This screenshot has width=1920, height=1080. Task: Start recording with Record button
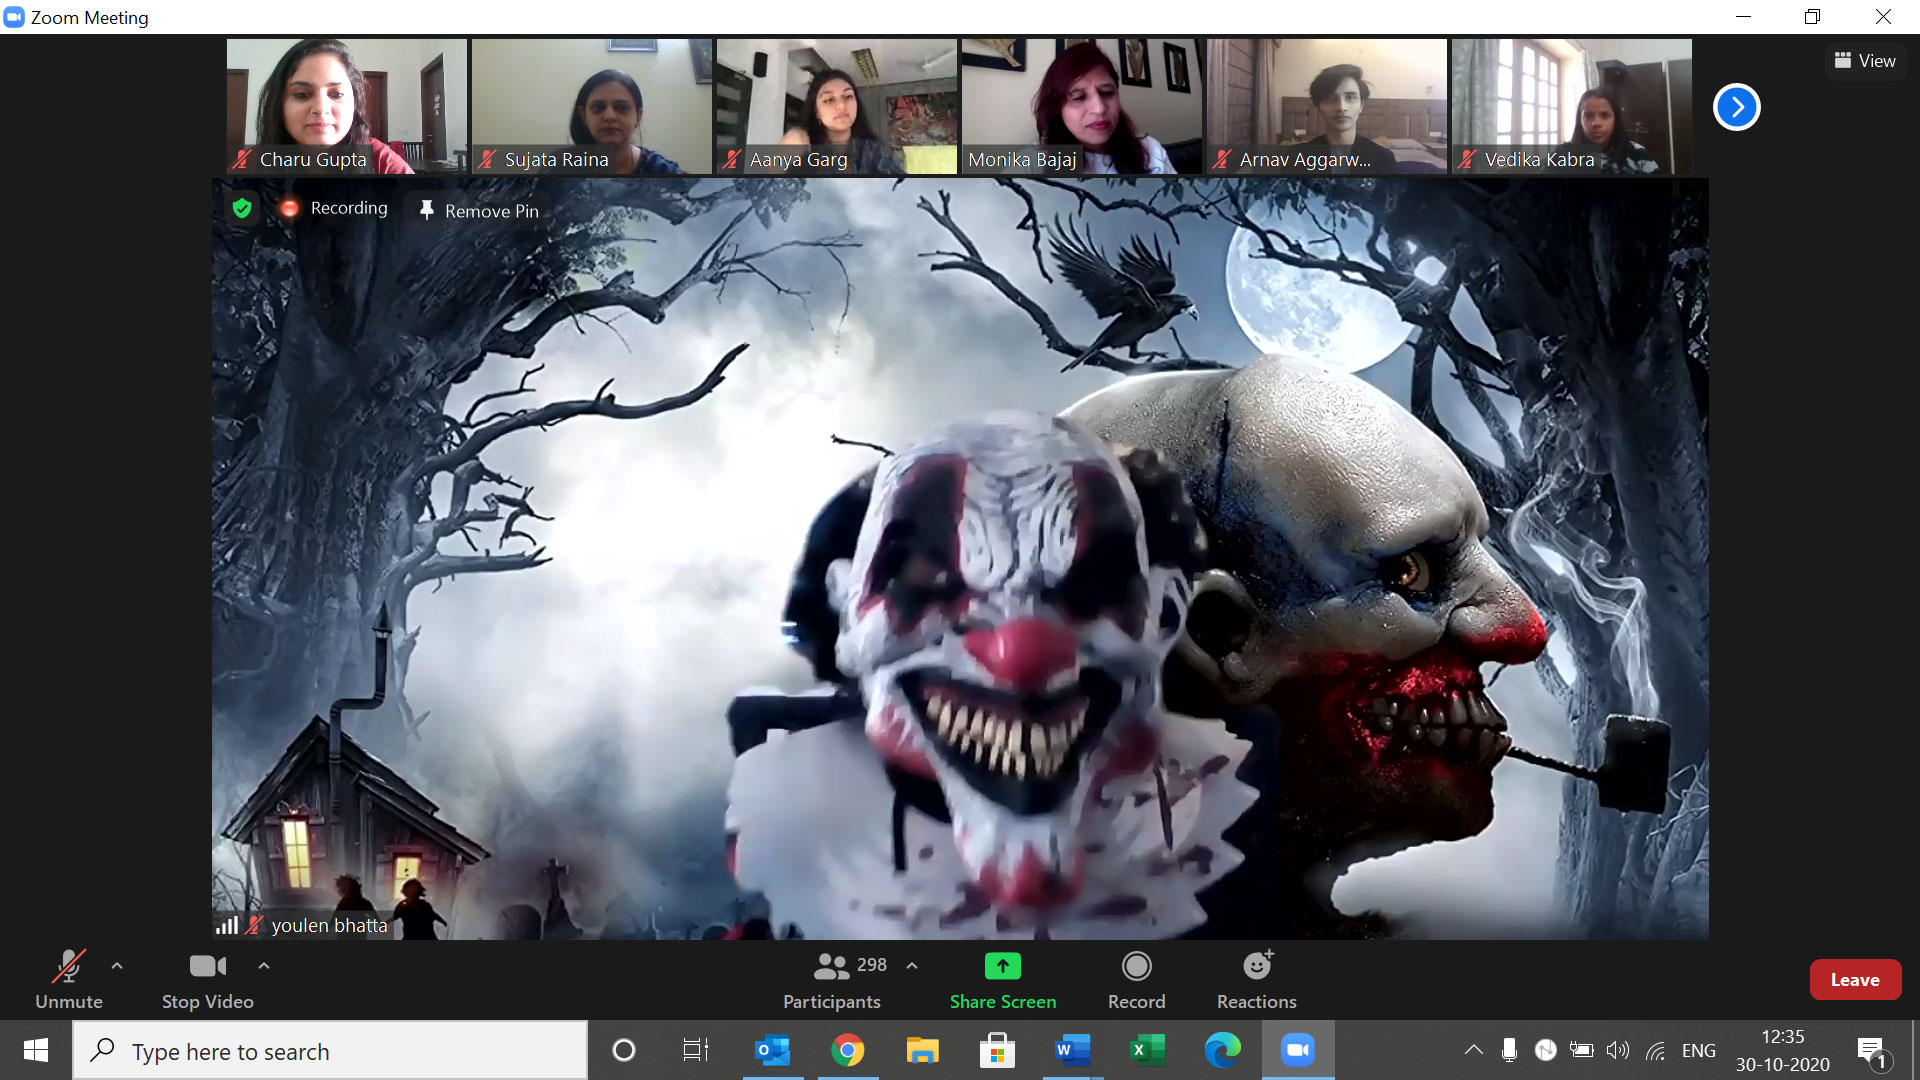click(1137, 979)
